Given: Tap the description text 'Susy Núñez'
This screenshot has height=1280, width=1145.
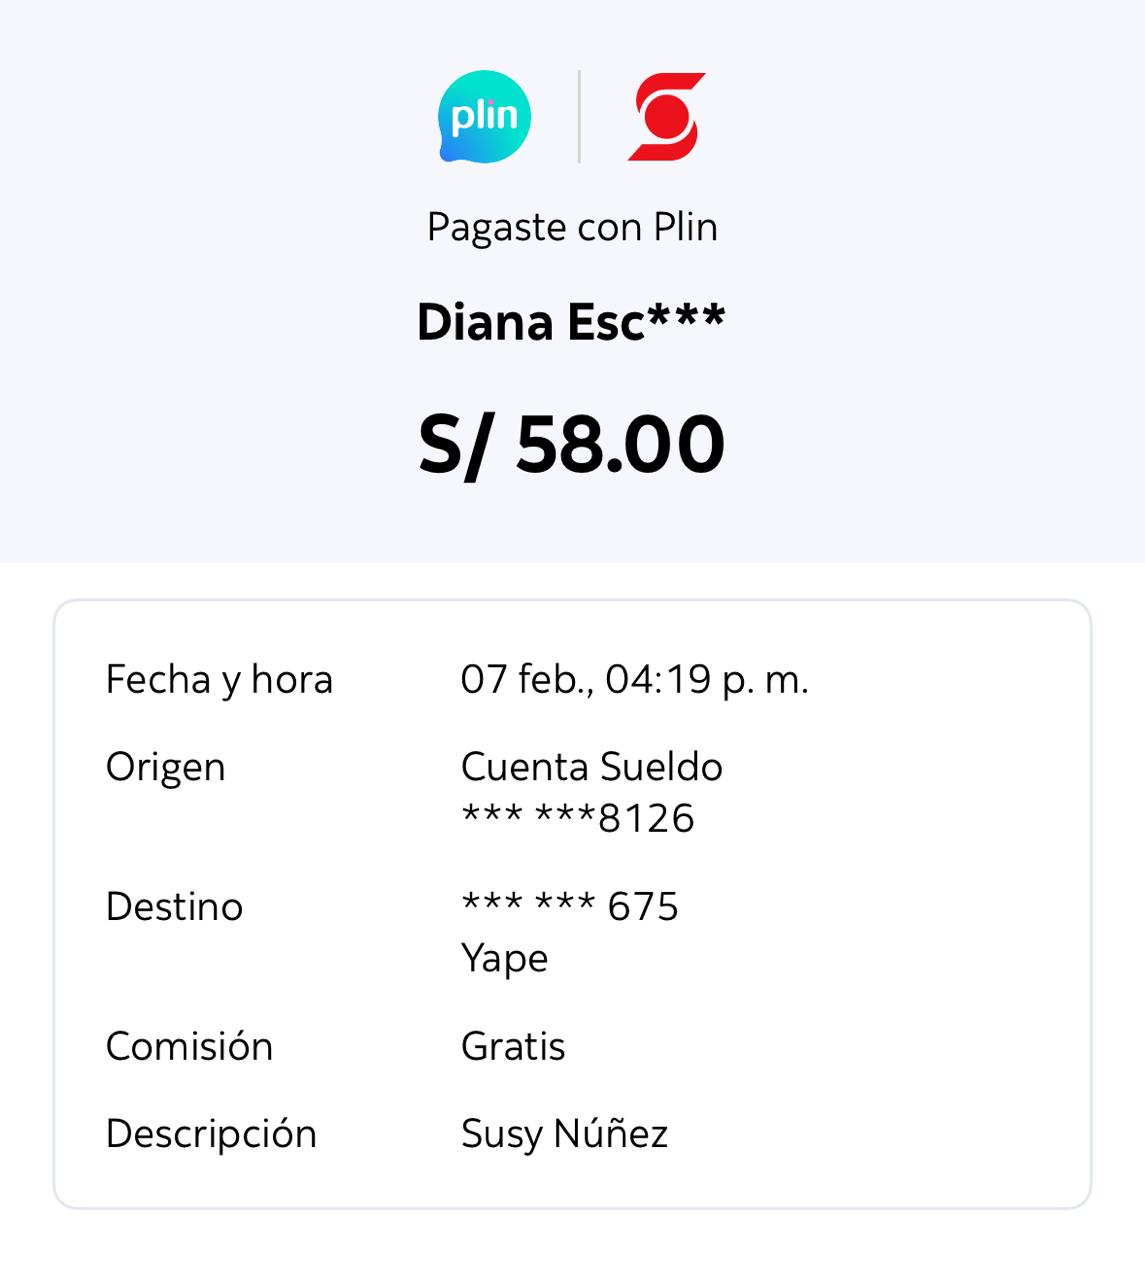Looking at the screenshot, I should (564, 1134).
